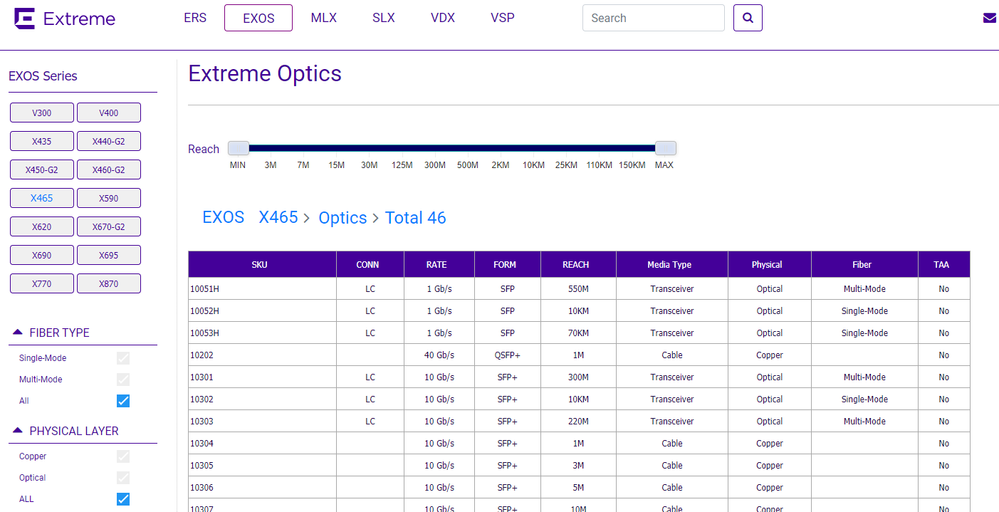Toggle the All fiber type checkbox
Image resolution: width=999 pixels, height=512 pixels.
pos(123,401)
